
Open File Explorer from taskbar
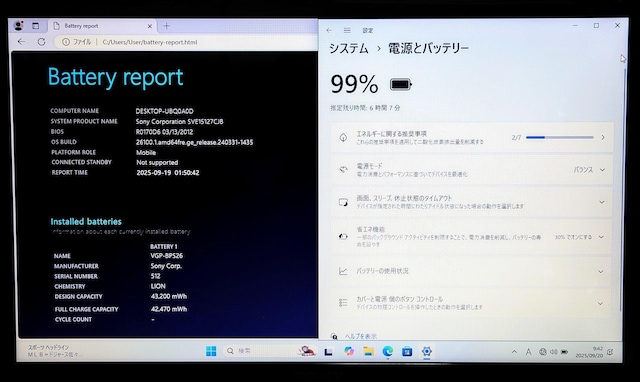(x=369, y=351)
